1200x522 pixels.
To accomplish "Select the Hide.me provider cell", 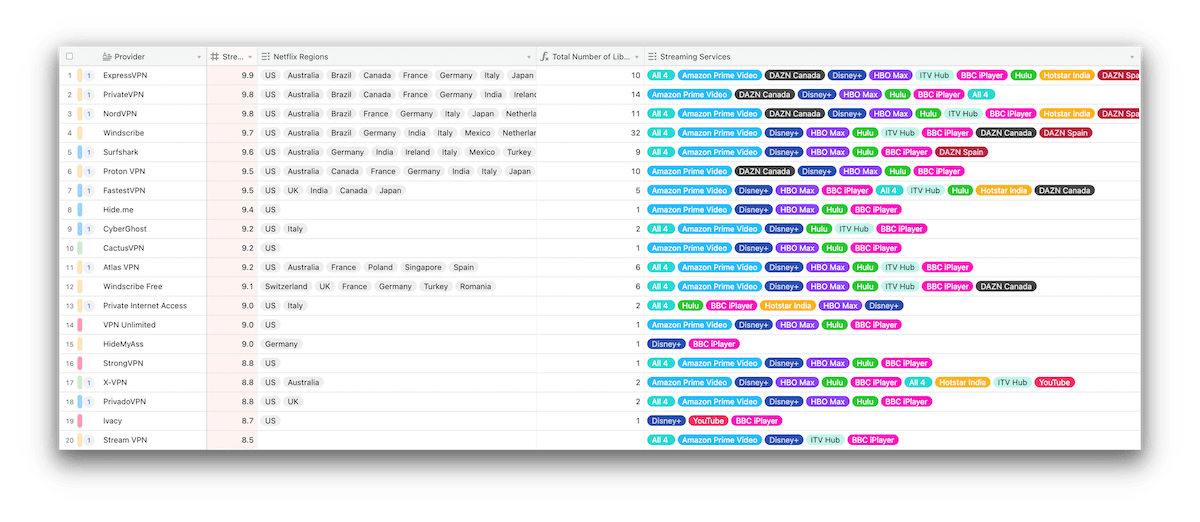I will pyautogui.click(x=152, y=210).
